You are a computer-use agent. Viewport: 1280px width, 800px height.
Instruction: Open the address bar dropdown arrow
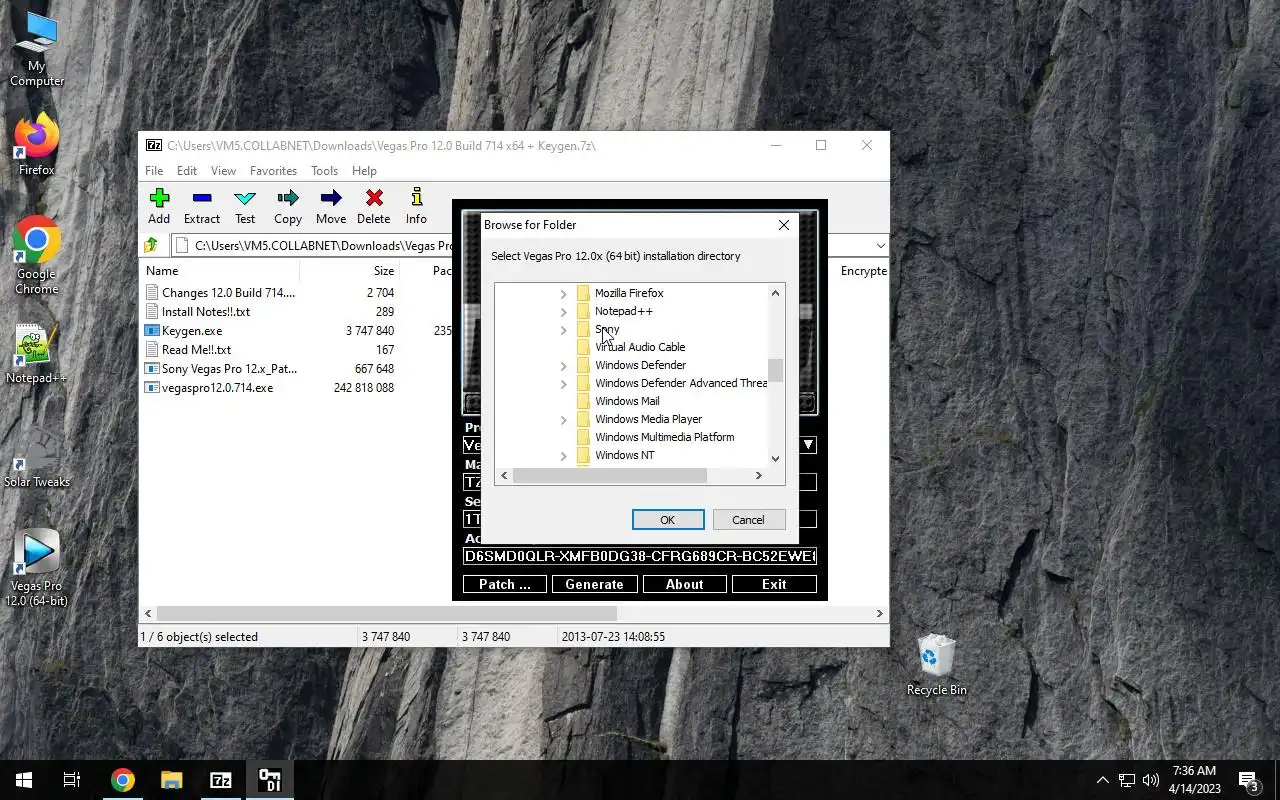click(880, 245)
